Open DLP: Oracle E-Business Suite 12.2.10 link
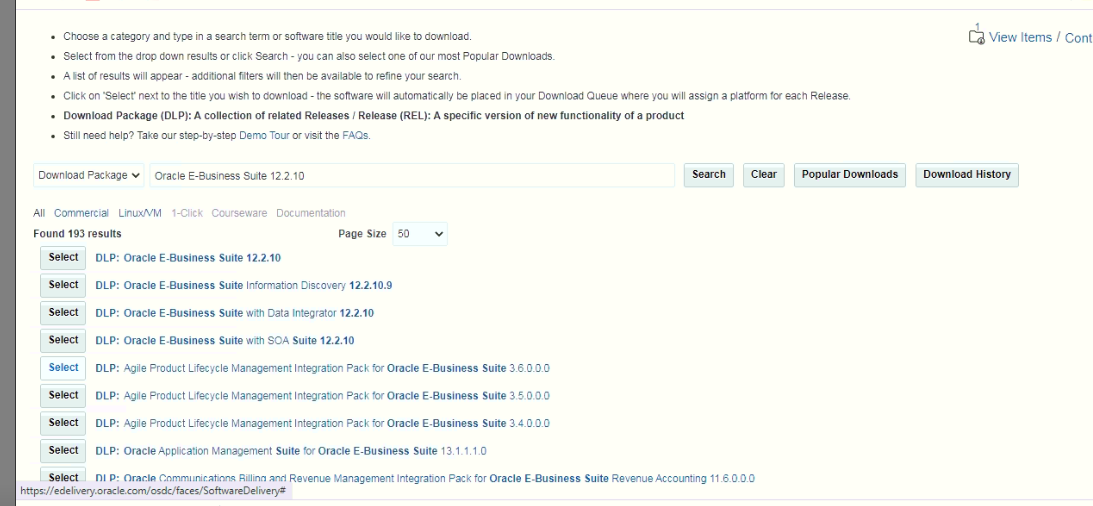Screen dimensions: 1093x506 (188, 258)
